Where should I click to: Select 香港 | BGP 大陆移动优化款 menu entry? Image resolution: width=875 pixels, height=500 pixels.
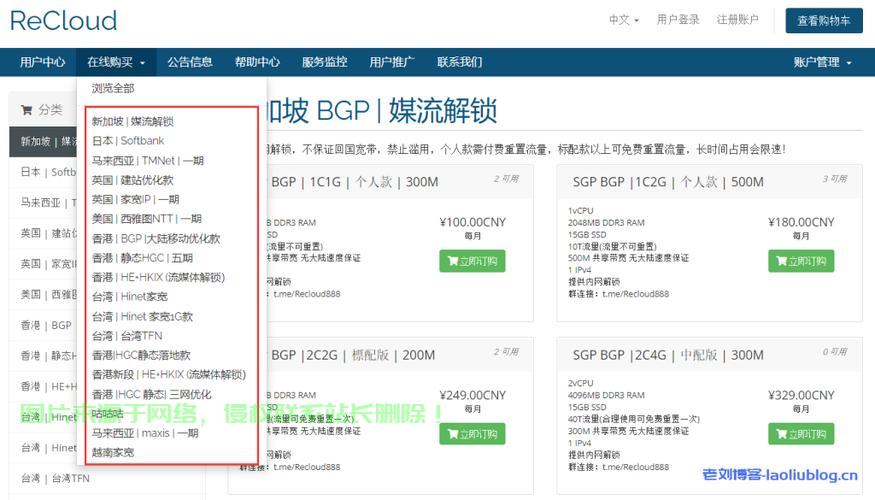[x=156, y=239]
